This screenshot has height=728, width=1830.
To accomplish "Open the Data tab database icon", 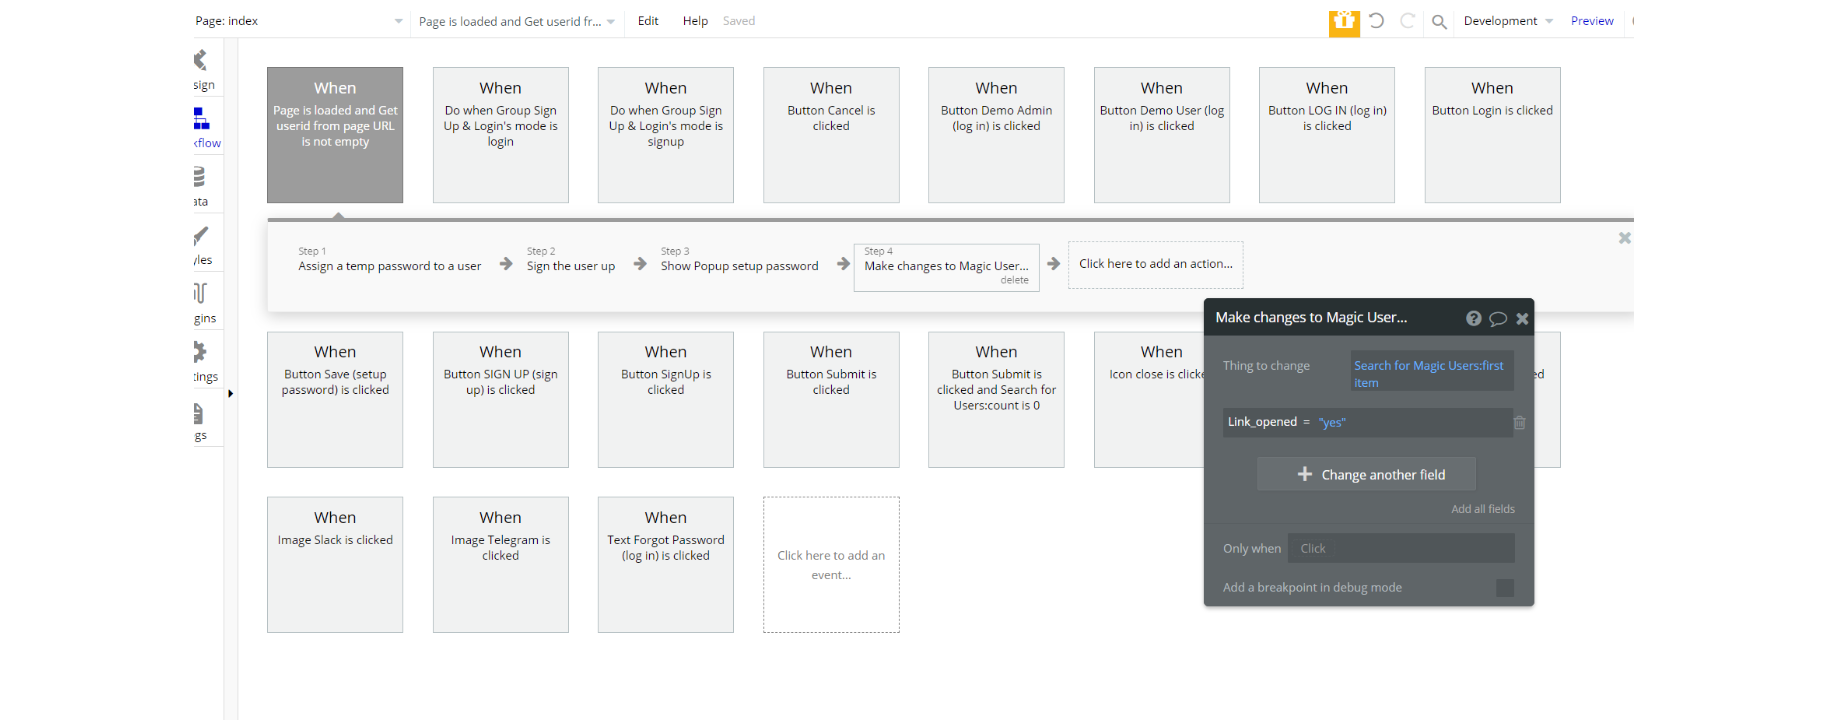I will (x=200, y=177).
